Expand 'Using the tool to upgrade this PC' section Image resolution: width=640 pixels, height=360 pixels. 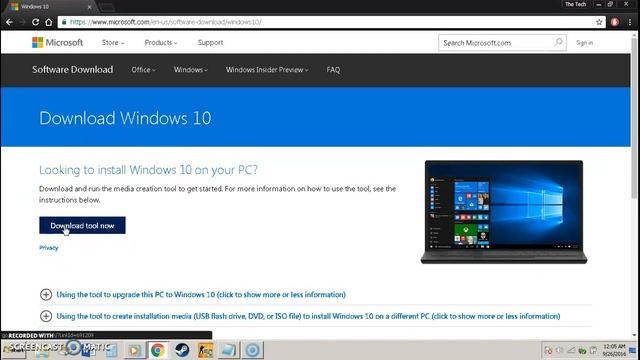click(201, 294)
